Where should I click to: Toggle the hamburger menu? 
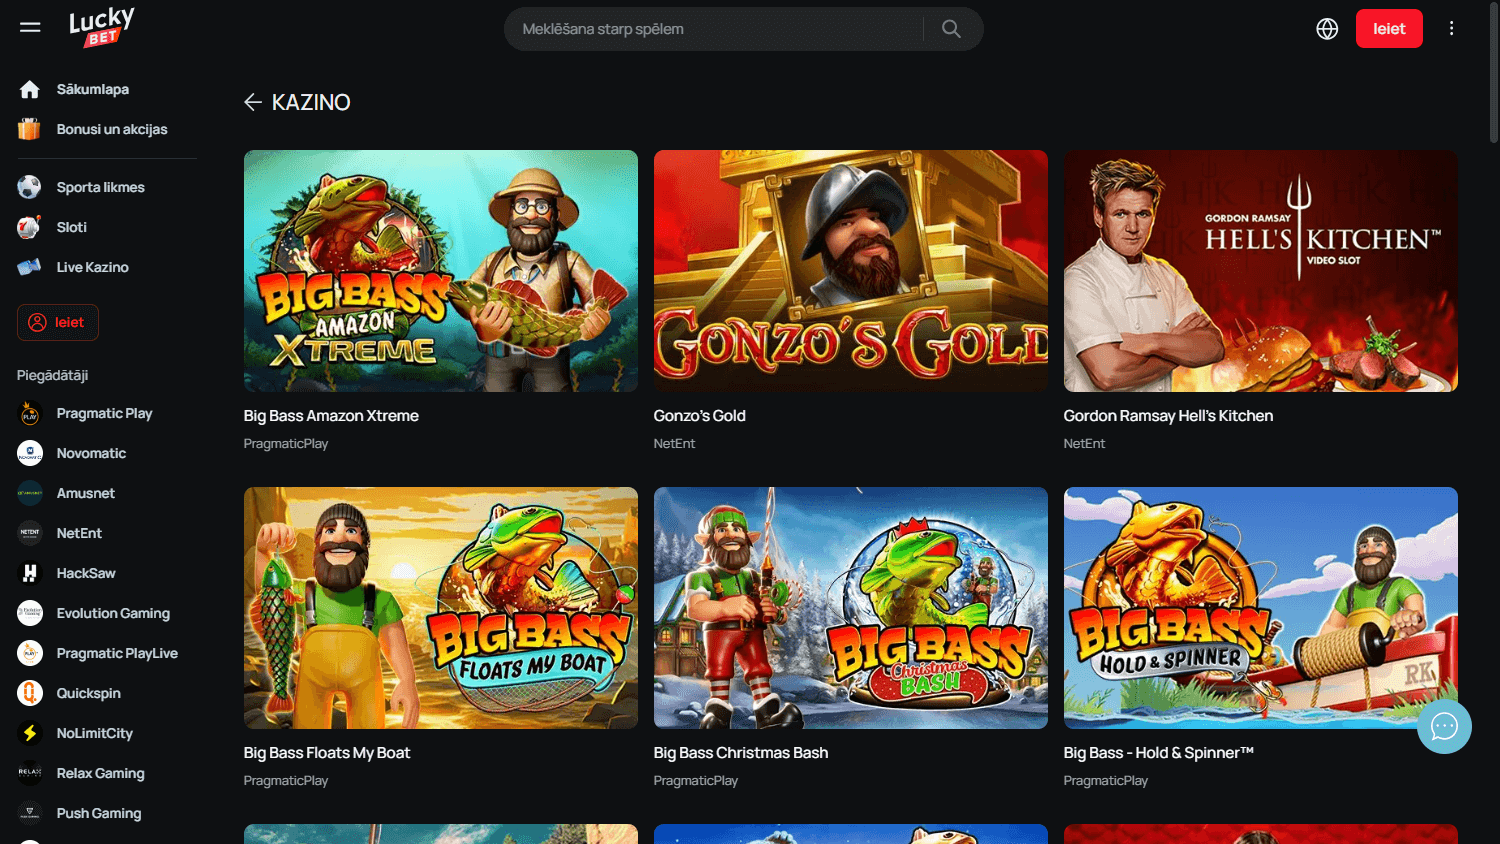(30, 27)
